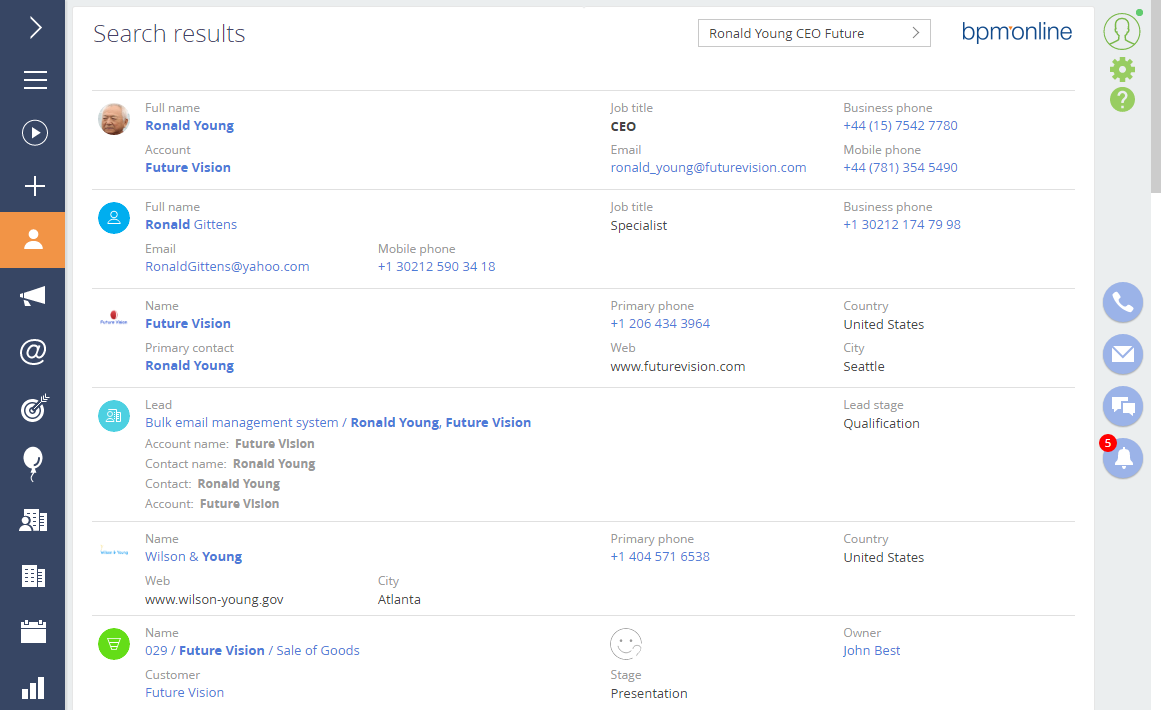1161x710 pixels.
Task: Call primary phone +1 404 571 6538
Action: coord(660,557)
